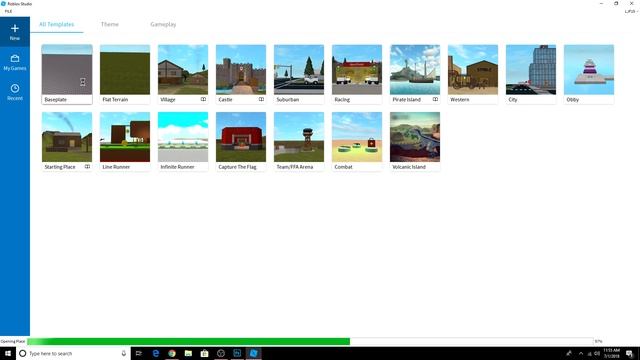
Task: Select the Obby template
Action: (589, 74)
